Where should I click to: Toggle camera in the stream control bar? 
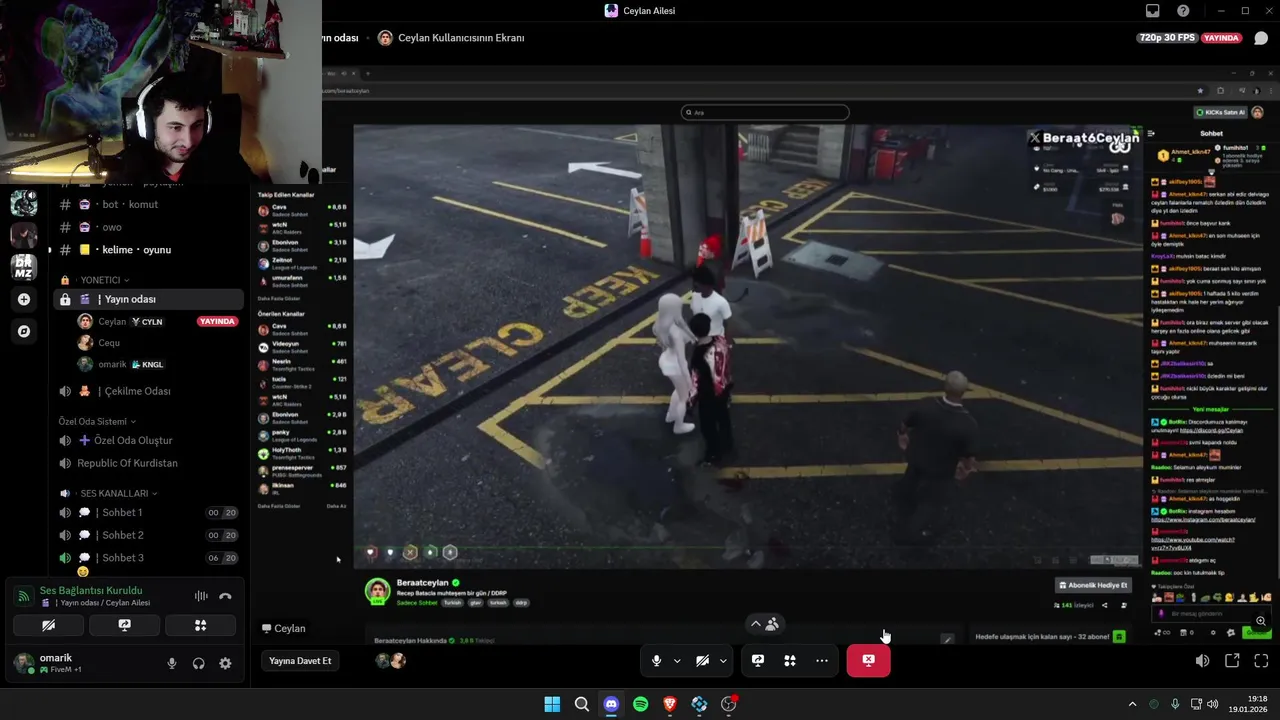(x=702, y=660)
